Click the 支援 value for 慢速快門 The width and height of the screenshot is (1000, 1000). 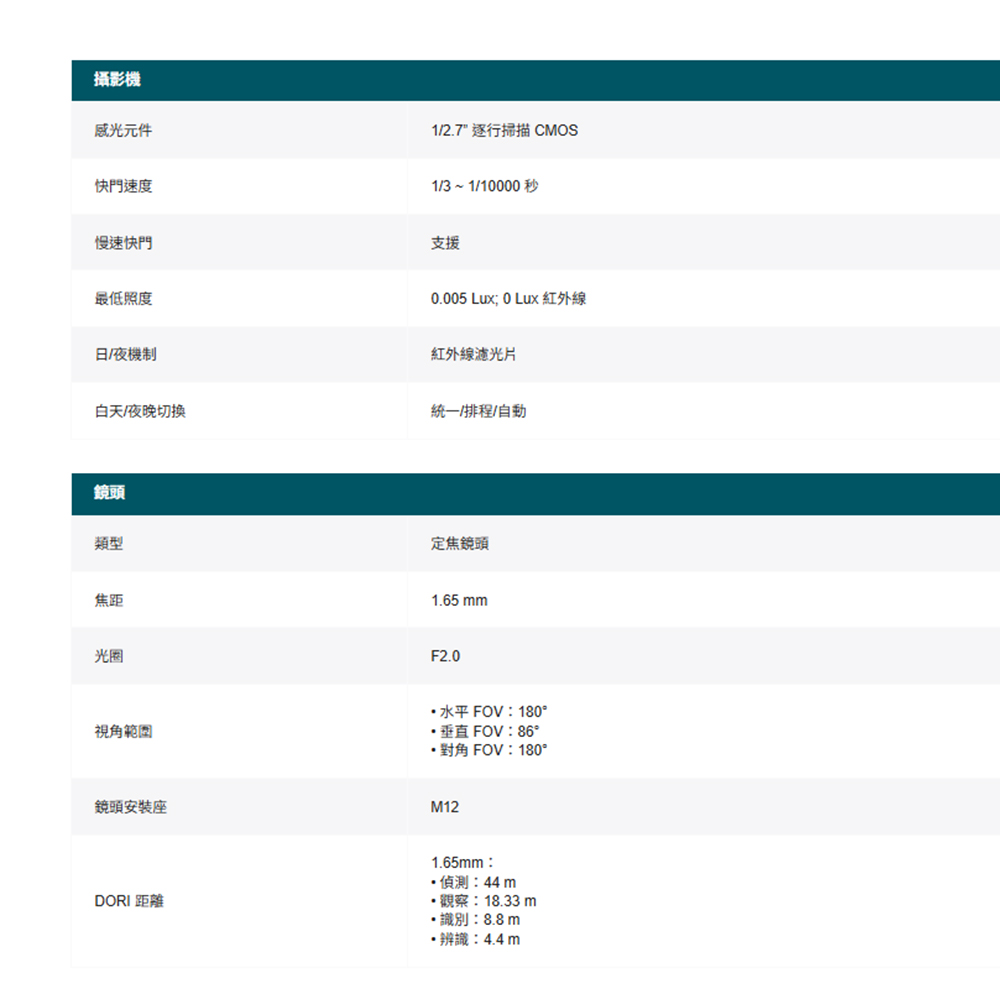tap(445, 243)
